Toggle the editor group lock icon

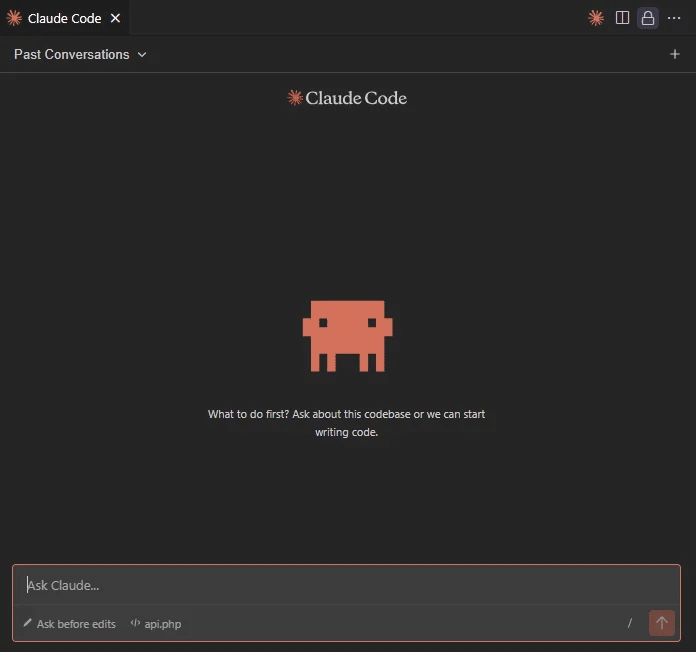pyautogui.click(x=648, y=18)
